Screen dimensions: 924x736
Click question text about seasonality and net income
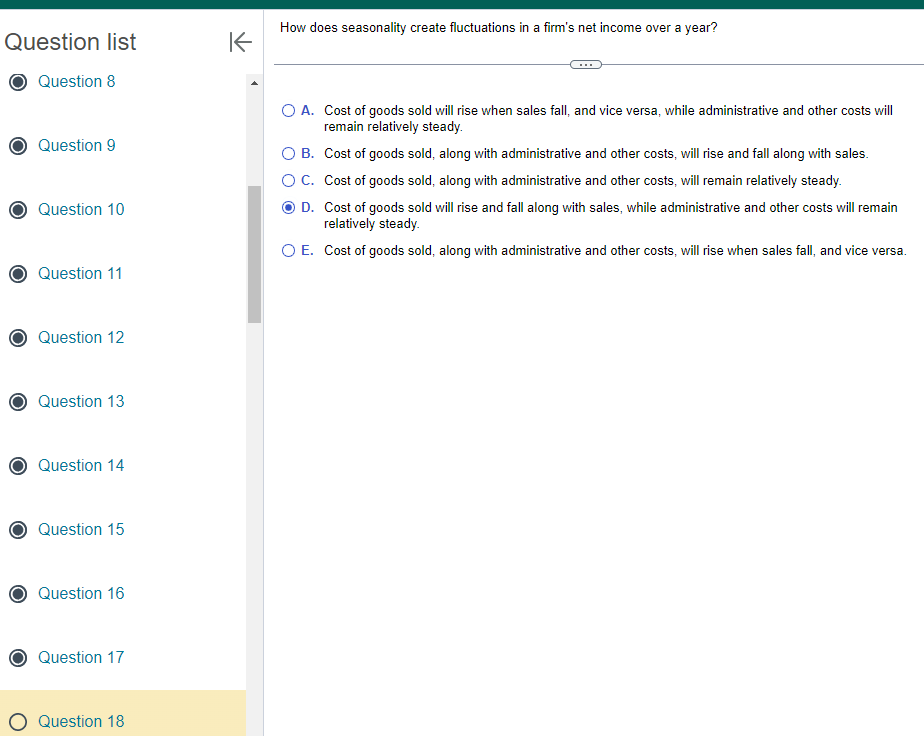[x=499, y=28]
